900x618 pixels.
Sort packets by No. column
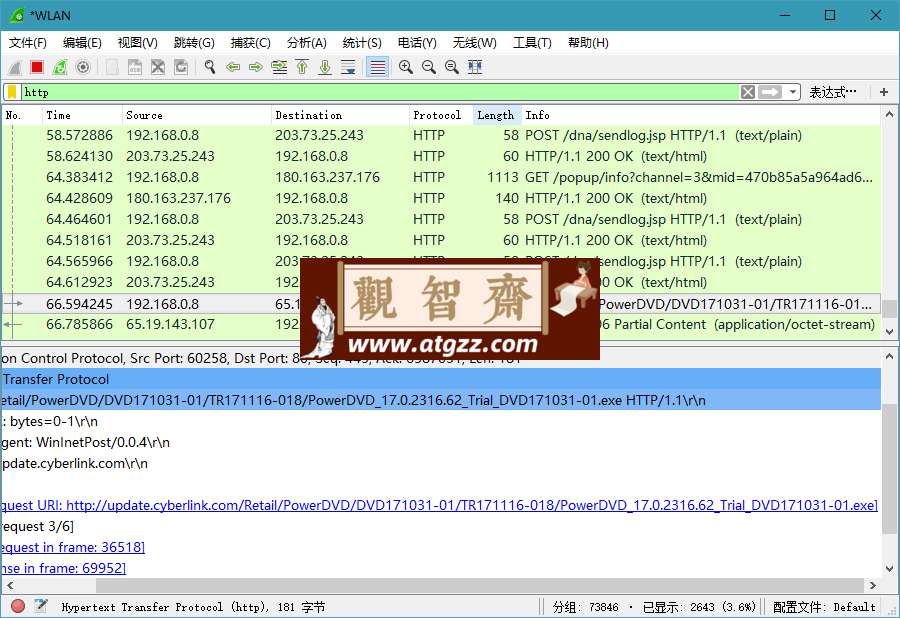[x=22, y=115]
